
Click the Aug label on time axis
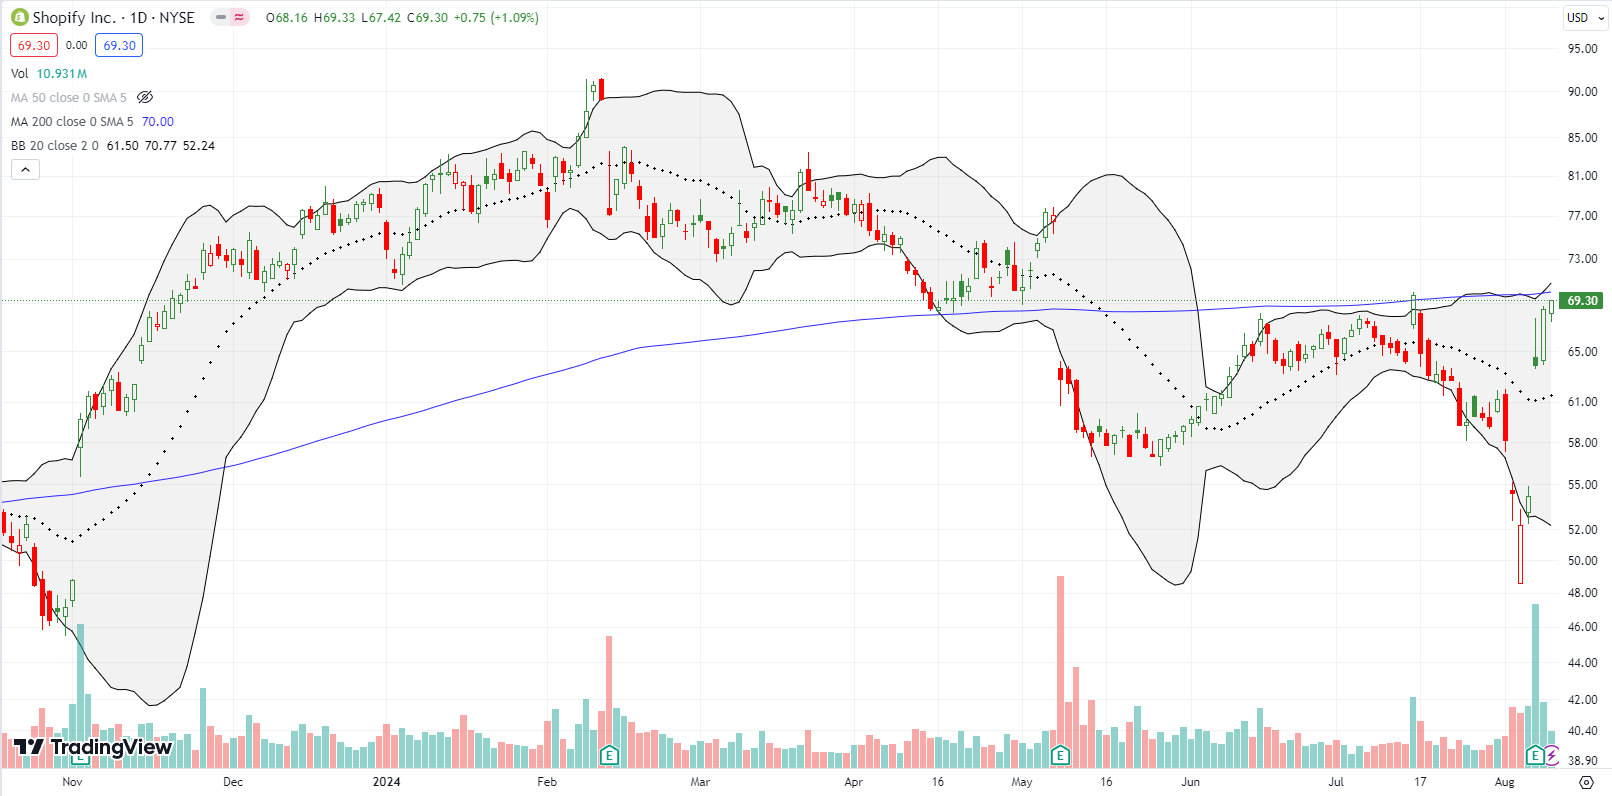(1504, 781)
